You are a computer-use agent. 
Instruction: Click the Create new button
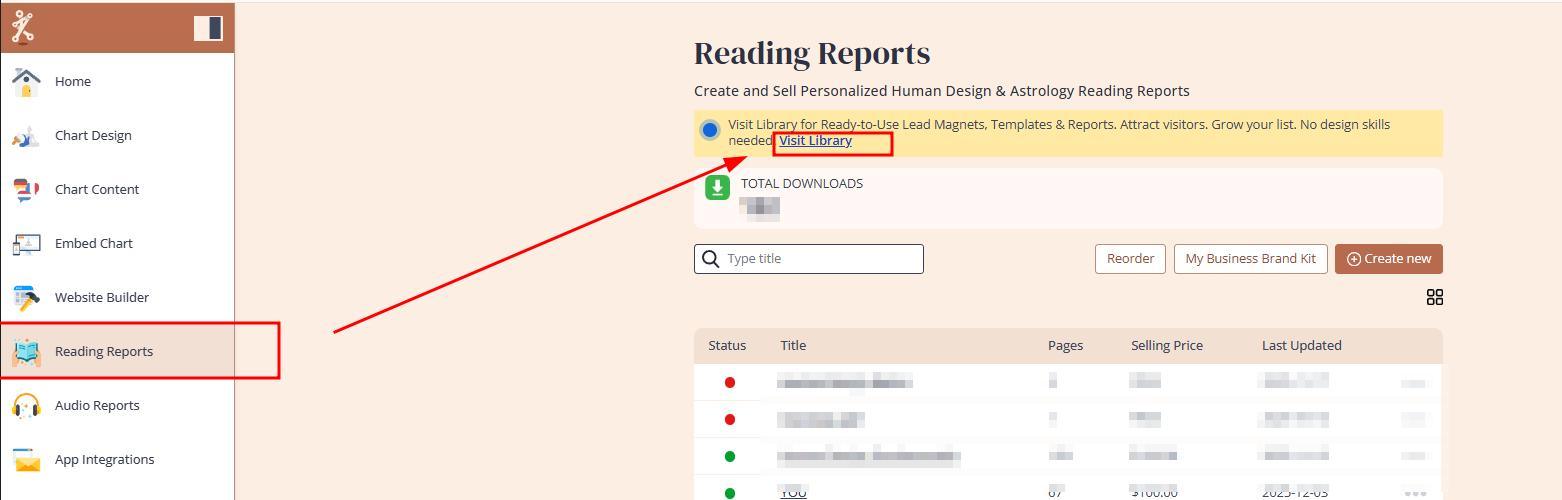pos(1388,259)
